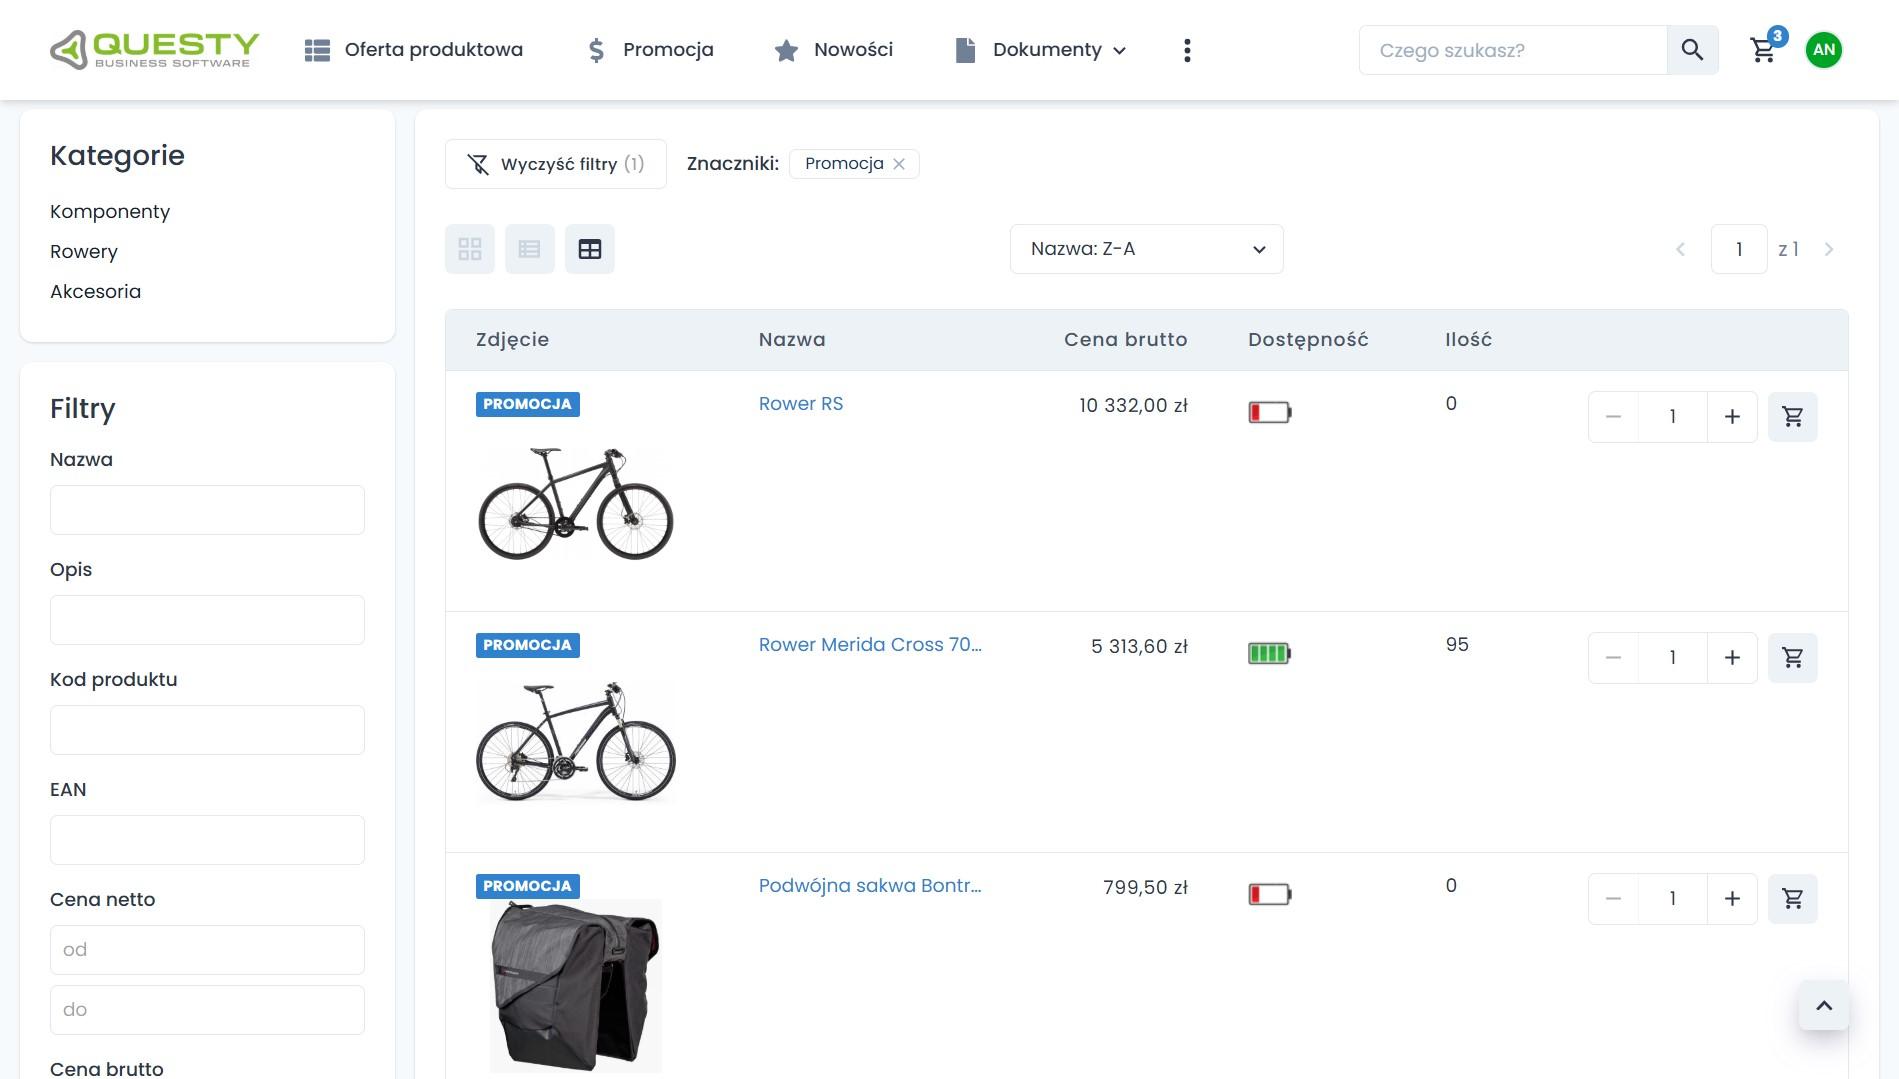
Task: Click Cena netto 'od' input
Action: 207,950
